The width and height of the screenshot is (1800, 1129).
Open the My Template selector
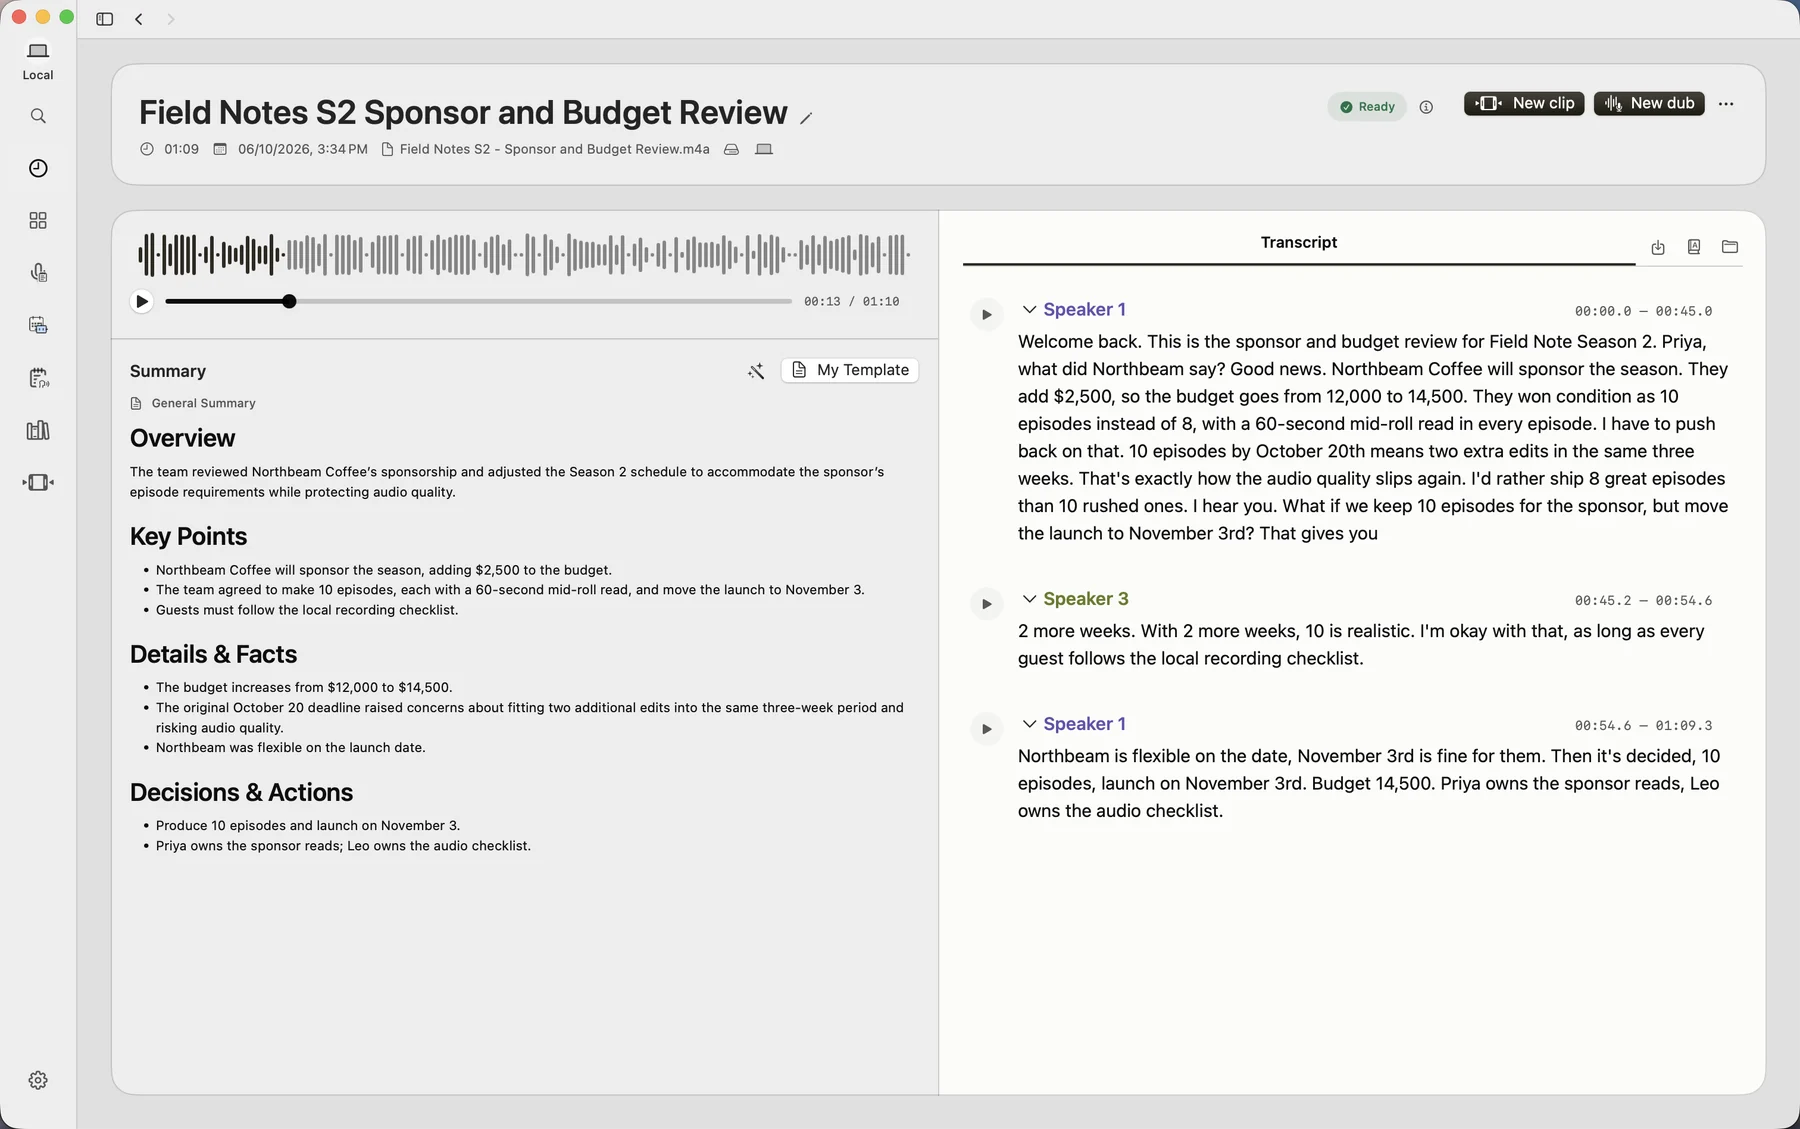pyautogui.click(x=850, y=370)
